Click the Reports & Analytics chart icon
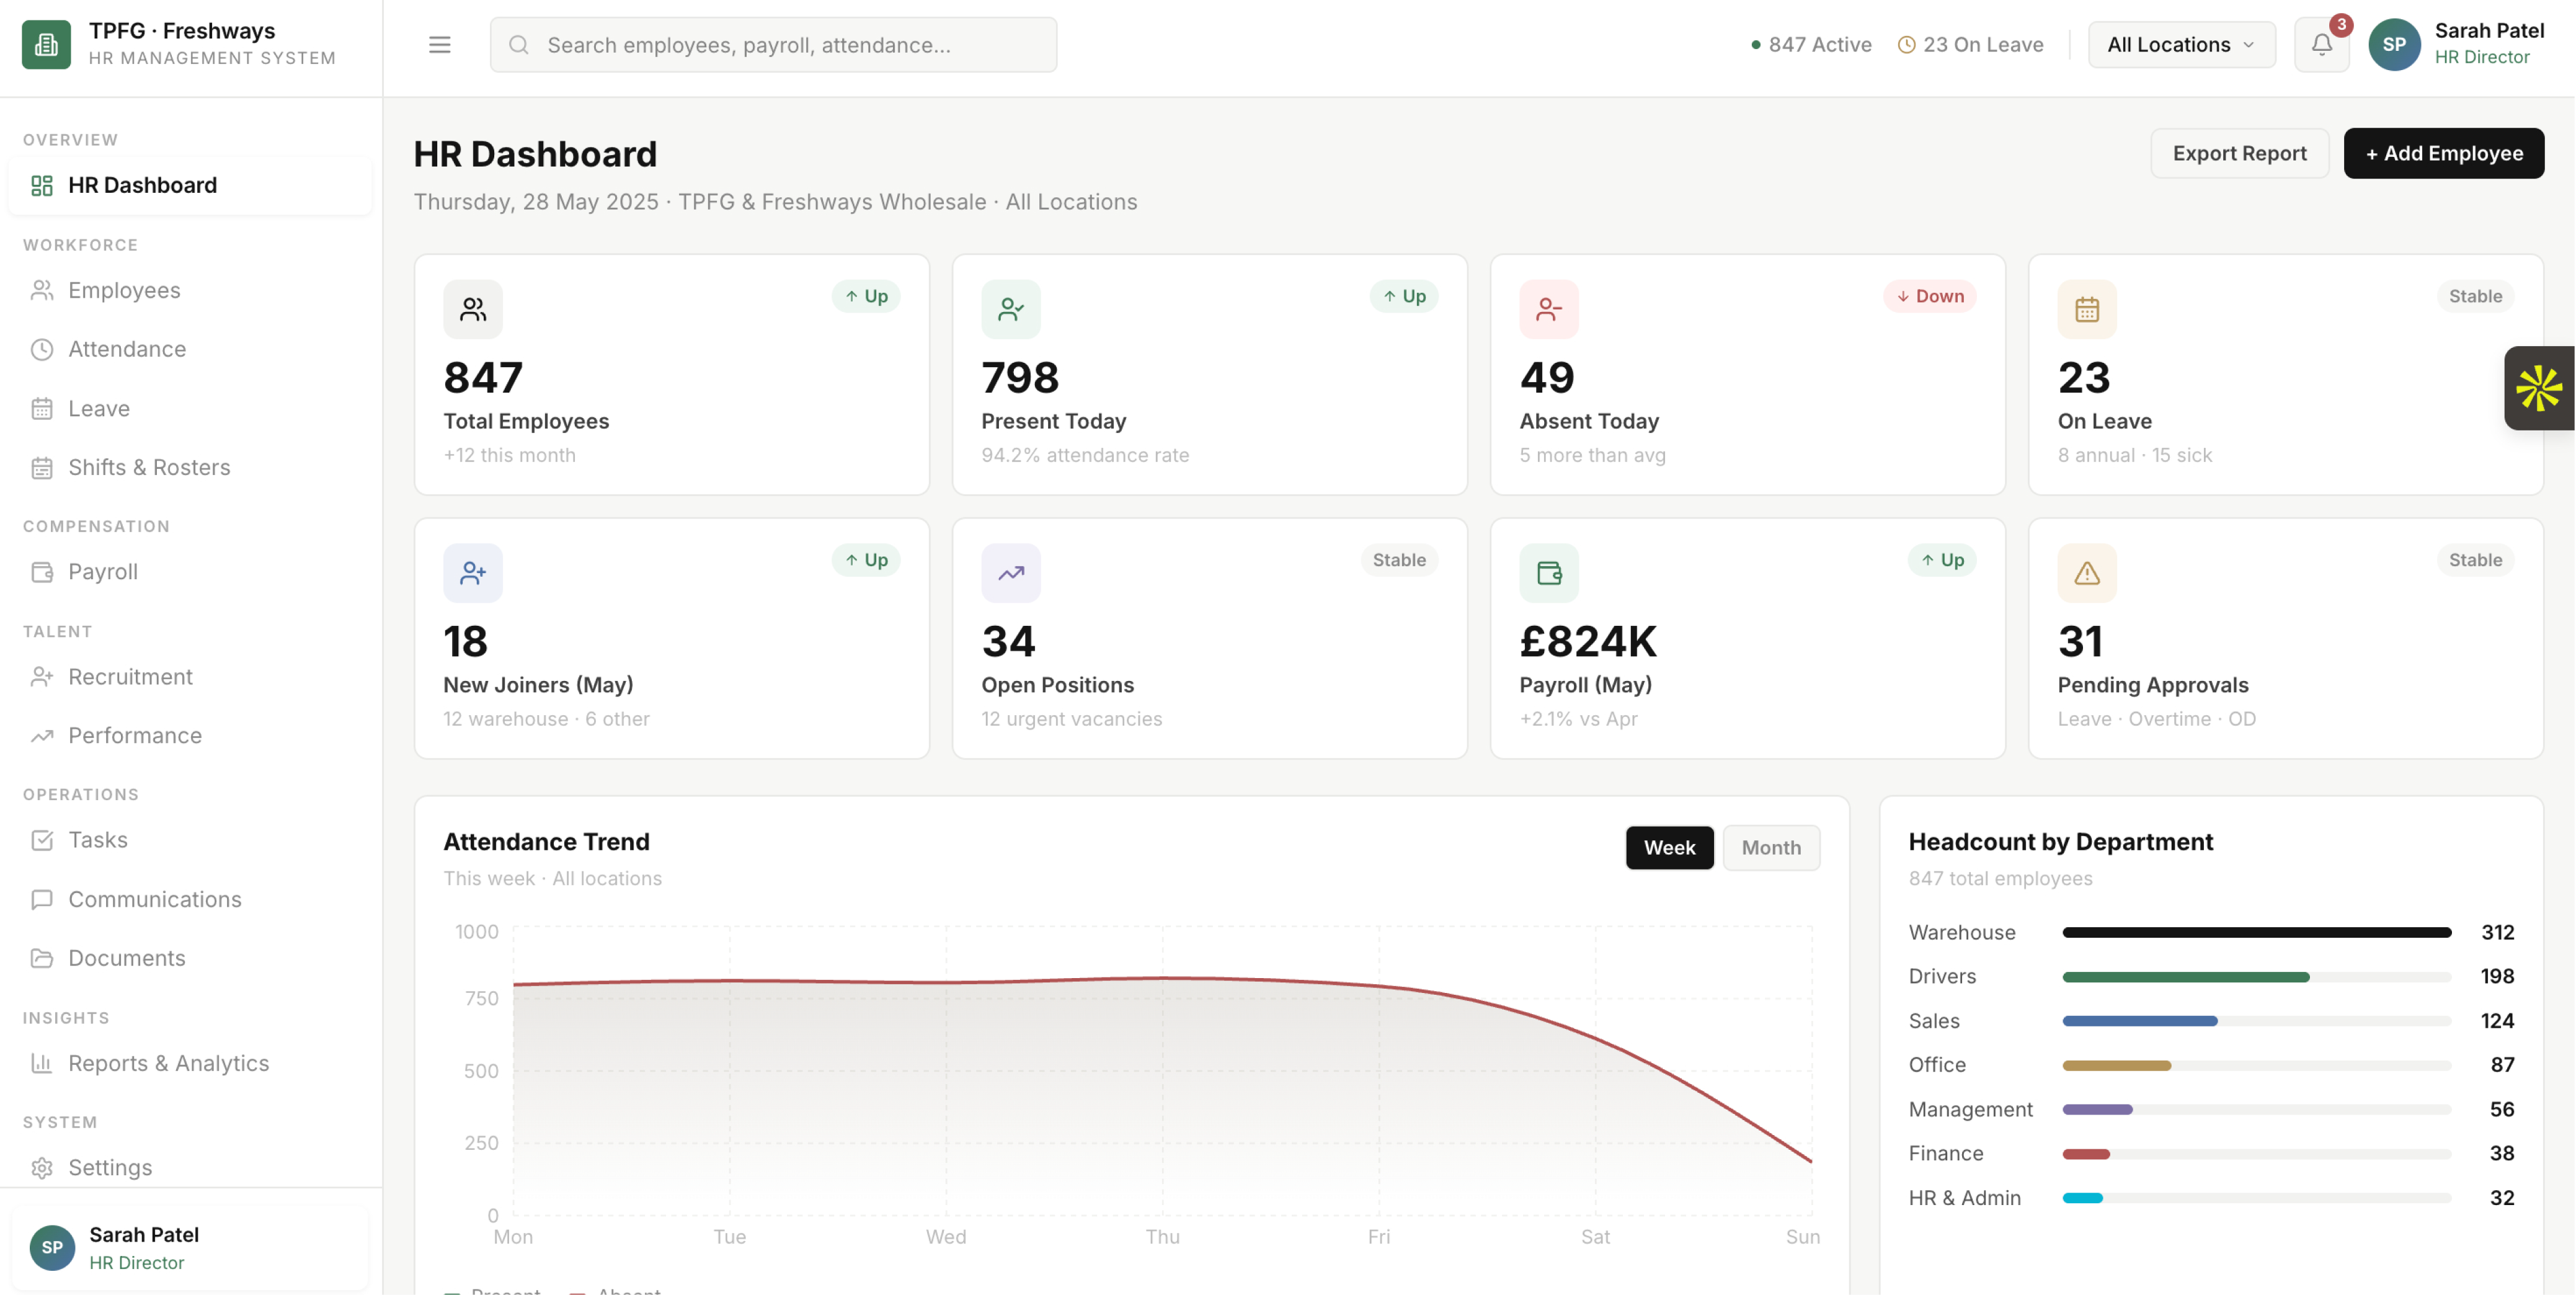 point(42,1063)
